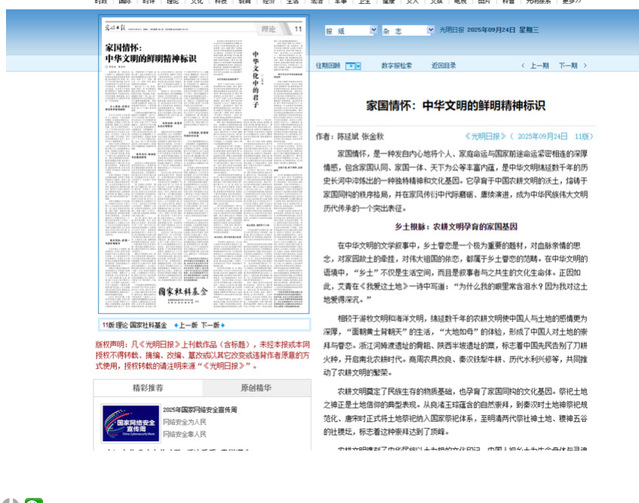Select 中华文化中的君子 article on newspaper page

(x=255, y=75)
